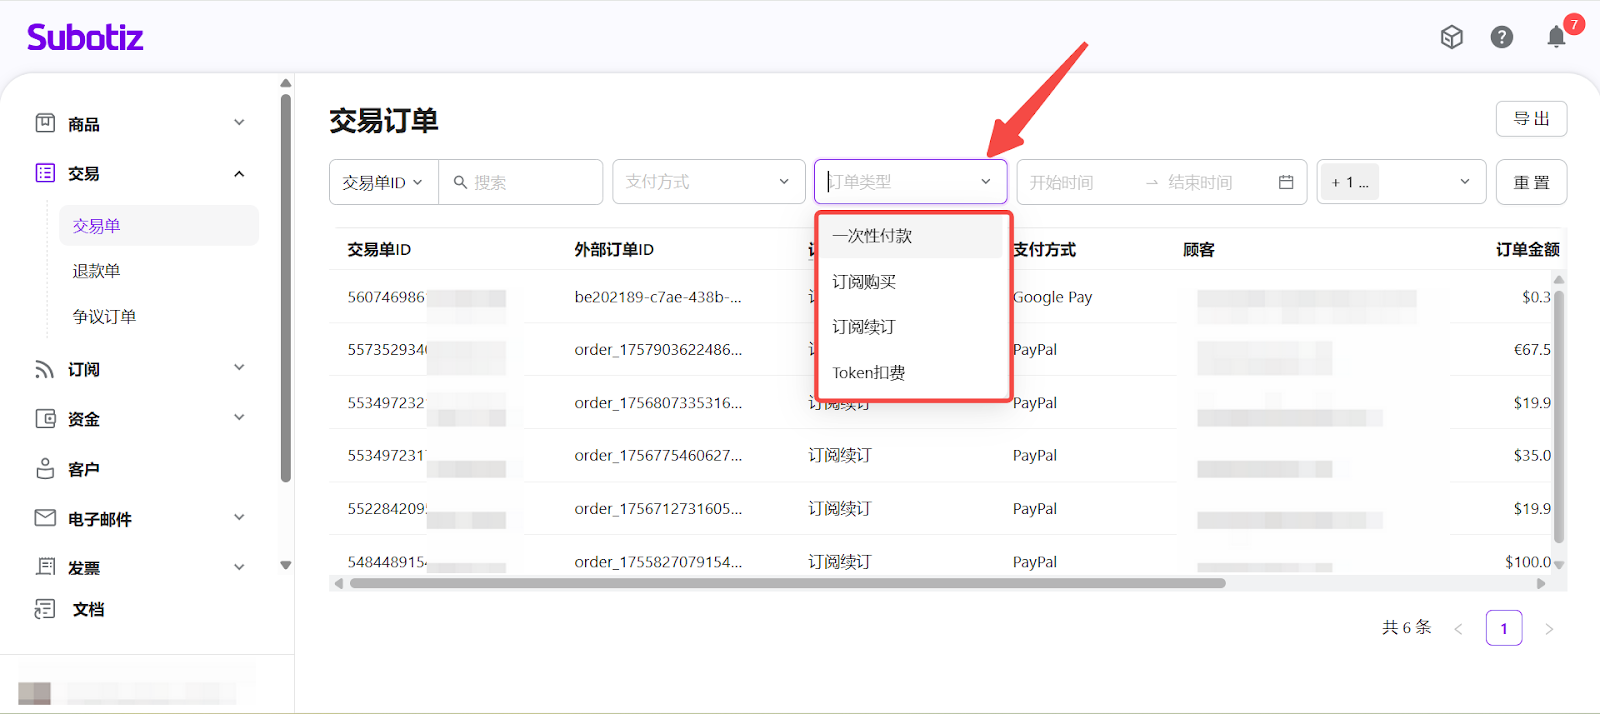Click the notification bell icon
The image size is (1600, 714).
tap(1556, 38)
